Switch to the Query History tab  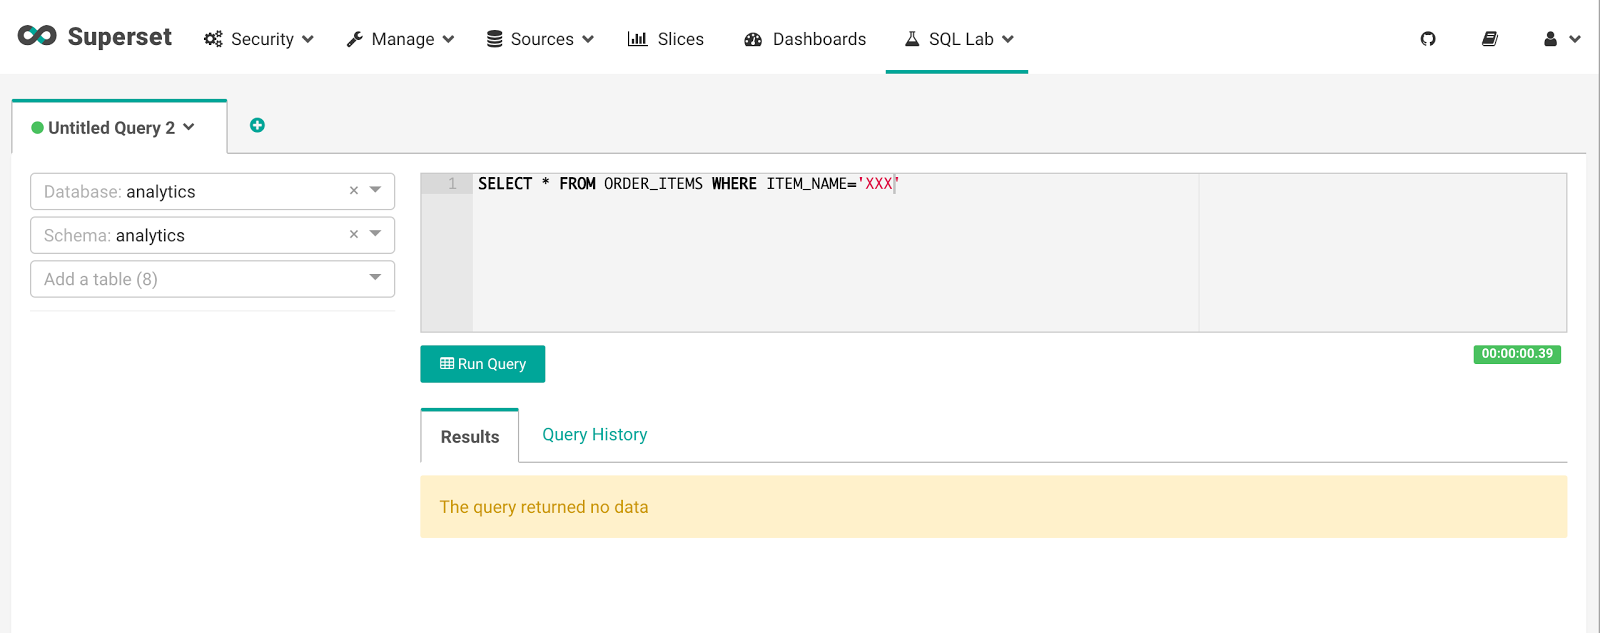point(594,435)
